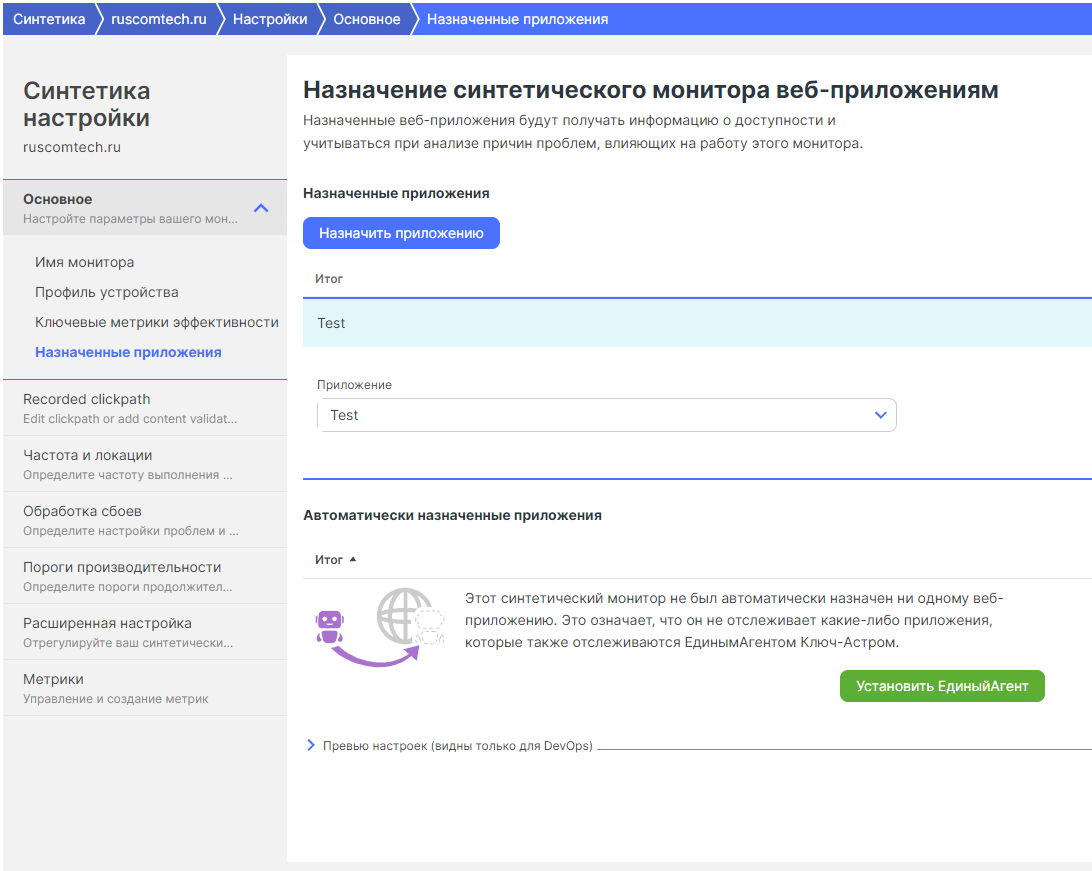
Task: Click Синтетика breadcrumb
Action: (x=49, y=19)
